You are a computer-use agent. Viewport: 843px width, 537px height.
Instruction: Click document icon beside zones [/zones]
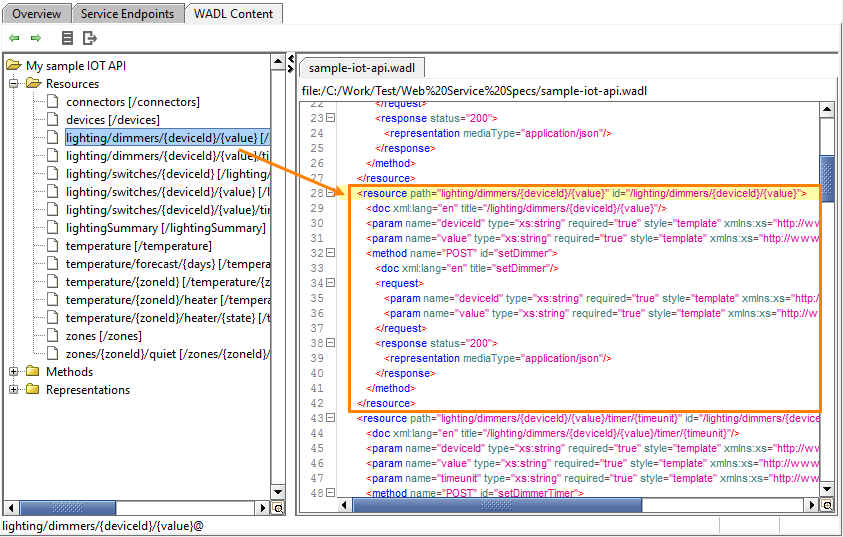(52, 335)
